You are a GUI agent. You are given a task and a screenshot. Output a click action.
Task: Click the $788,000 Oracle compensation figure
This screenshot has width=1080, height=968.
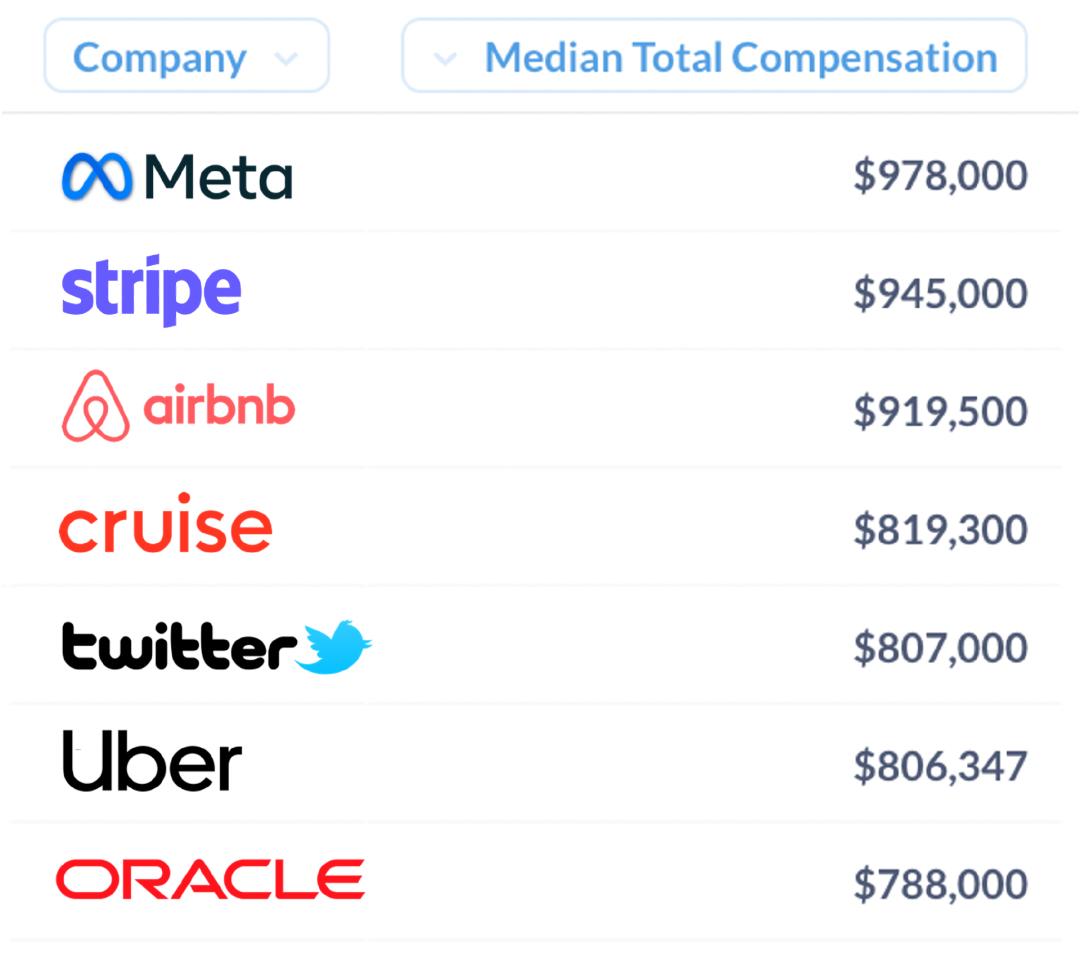point(940,885)
